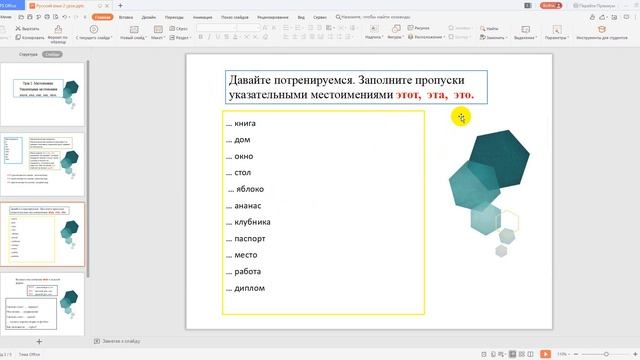
Task: Open the Settings (Параметры) tool icon
Action: click(x=557, y=29)
